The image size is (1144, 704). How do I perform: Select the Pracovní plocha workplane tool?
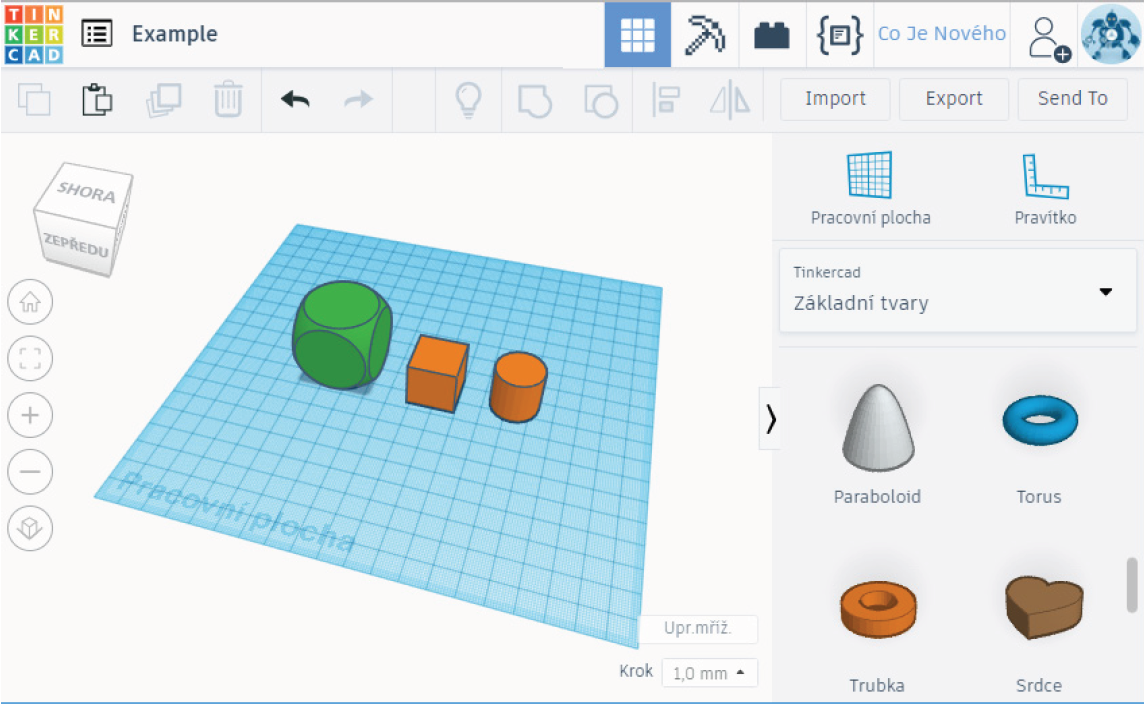click(x=870, y=188)
